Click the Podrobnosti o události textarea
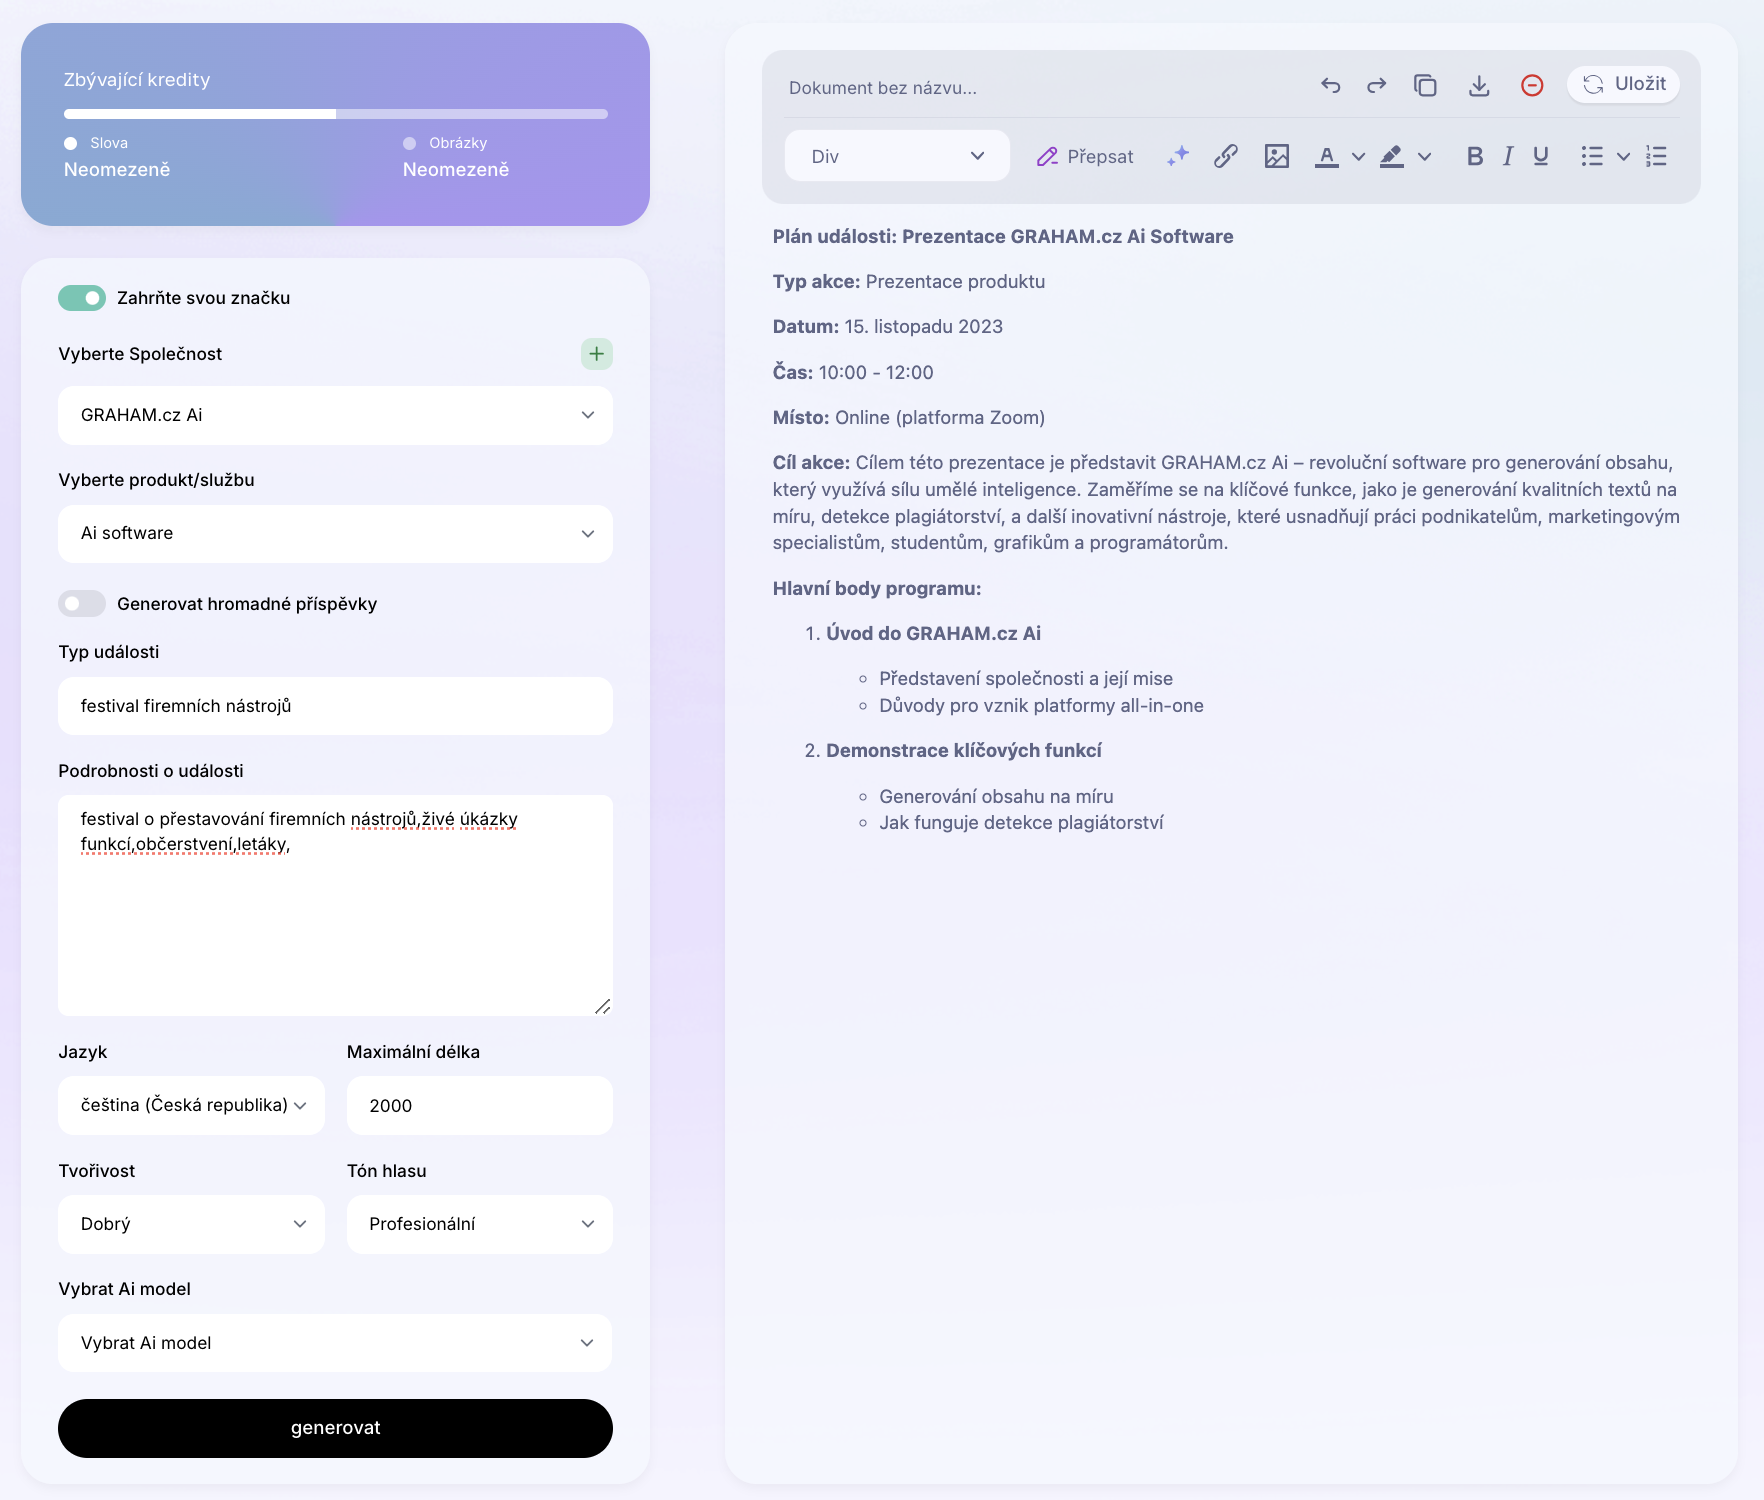Screen dimensions: 1764x1500 tap(335, 906)
